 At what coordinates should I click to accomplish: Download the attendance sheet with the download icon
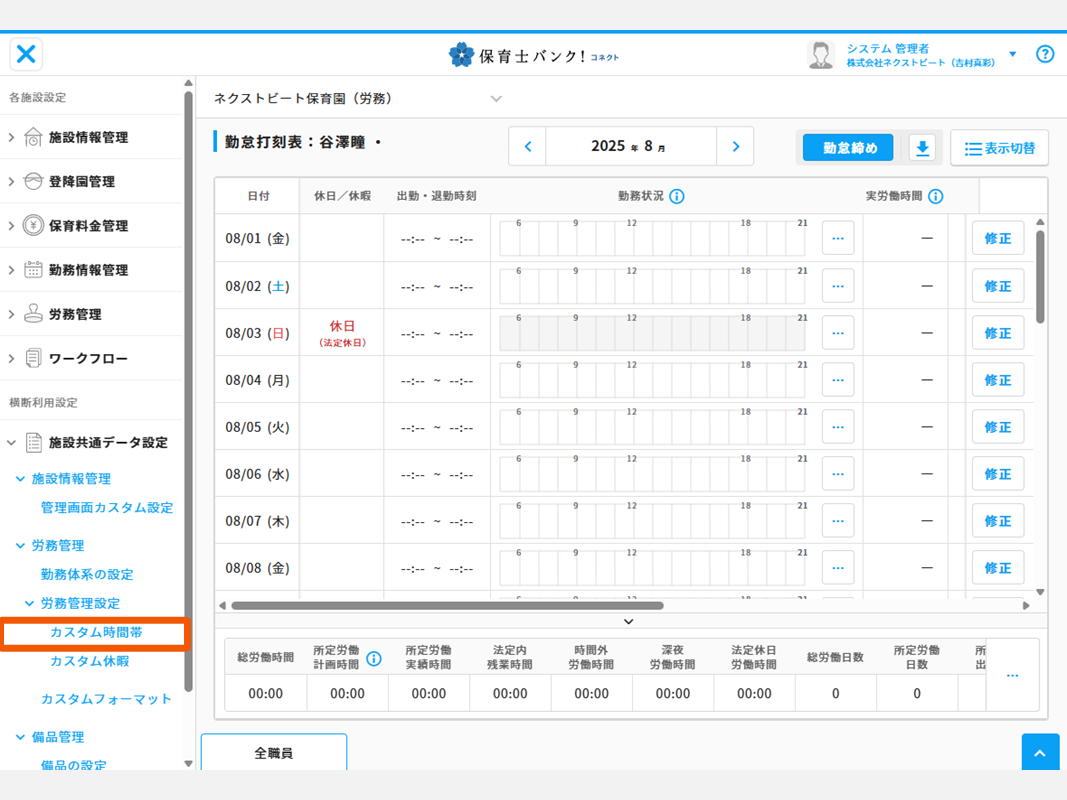(922, 148)
